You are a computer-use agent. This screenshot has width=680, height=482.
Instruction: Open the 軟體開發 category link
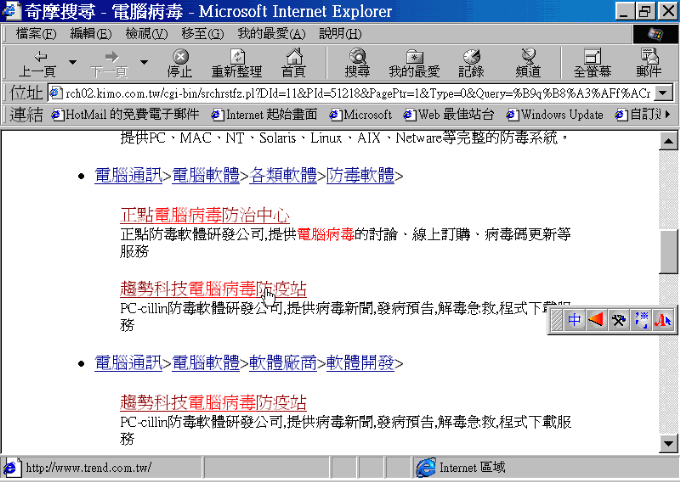point(360,363)
